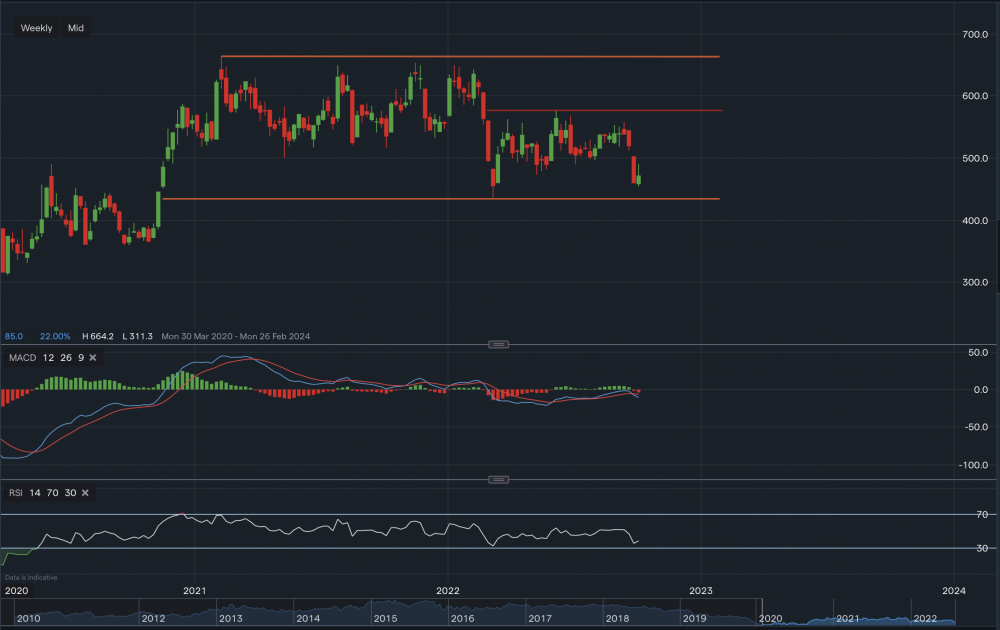Click 2010 at the navigator's left edge
Screen dimensions: 1000x630
pyautogui.click(x=28, y=619)
